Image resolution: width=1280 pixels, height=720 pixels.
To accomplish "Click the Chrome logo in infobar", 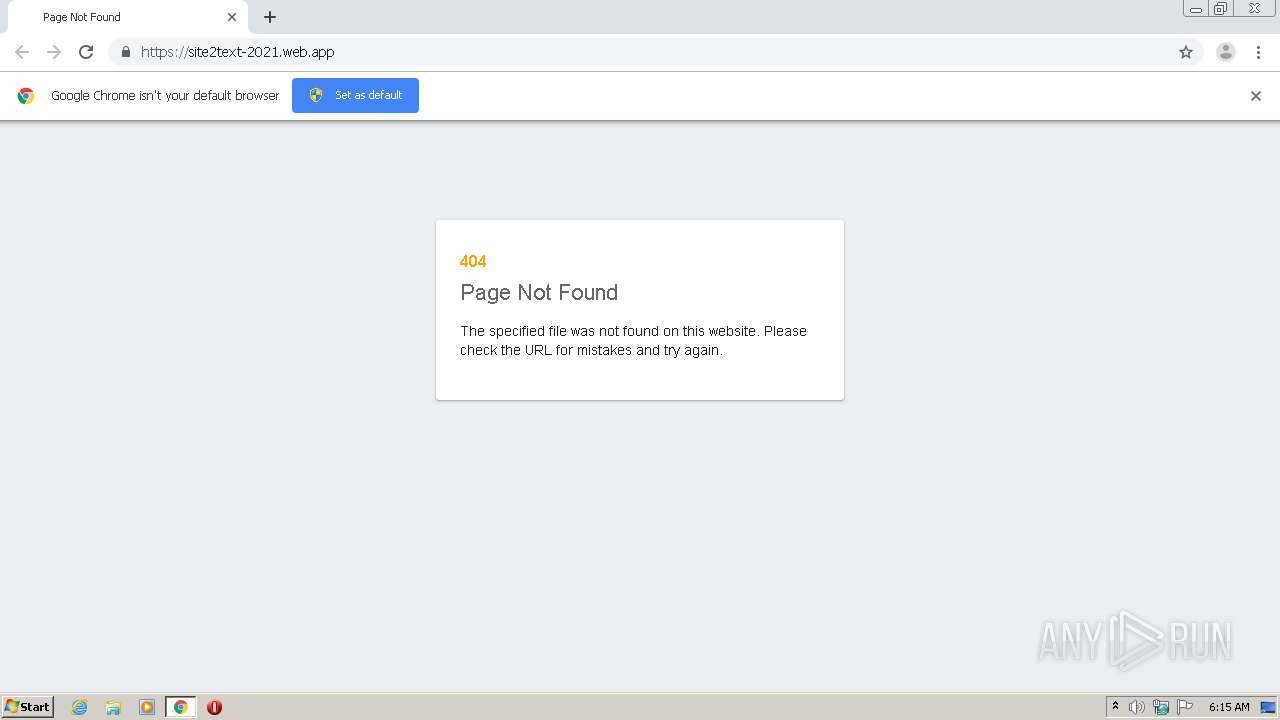I will coord(26,96).
